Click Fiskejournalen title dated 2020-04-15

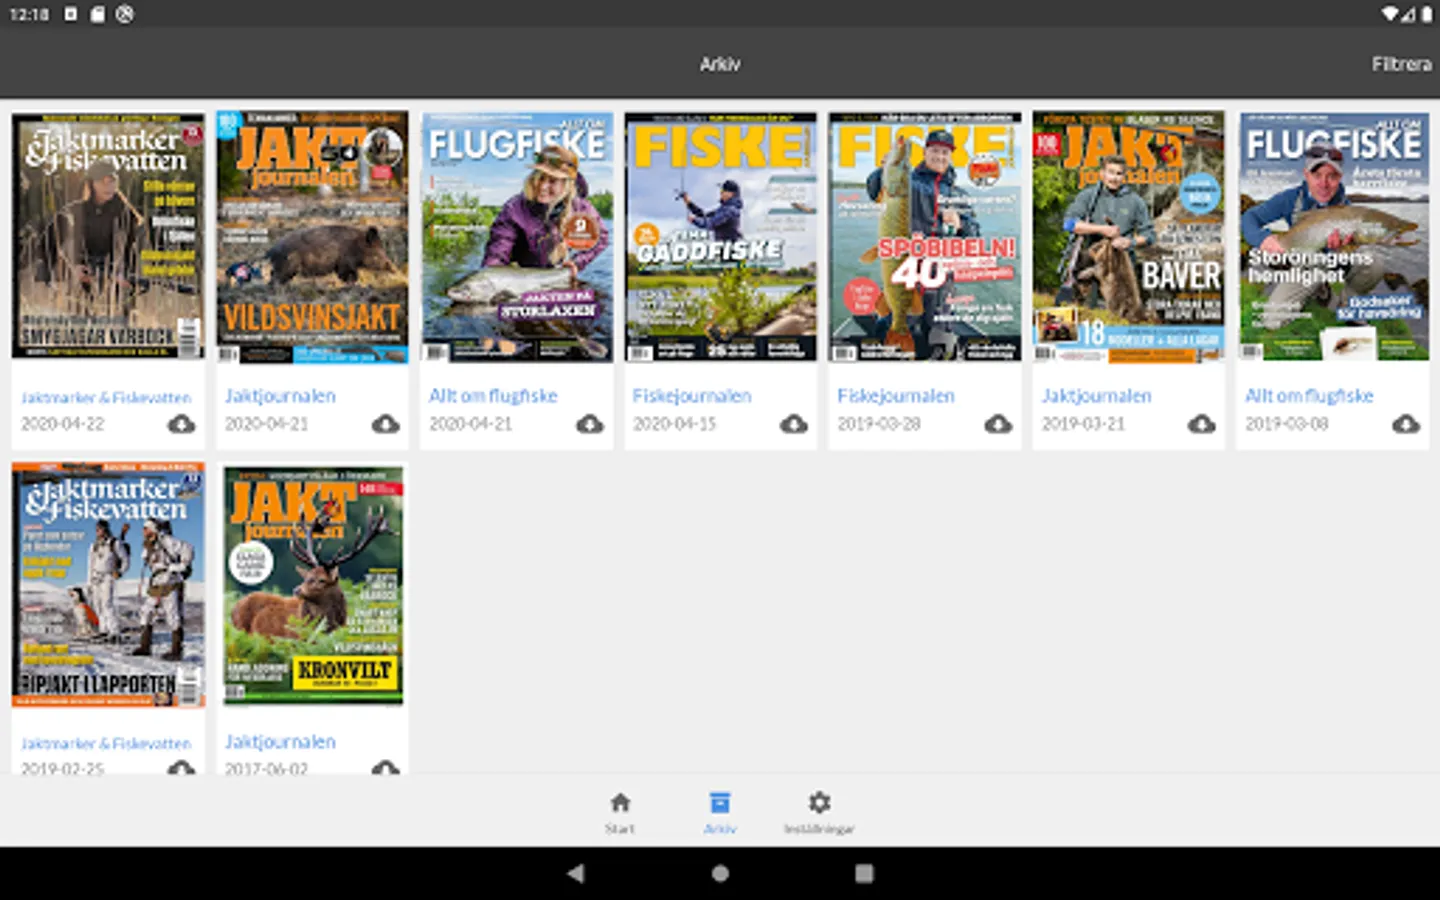point(692,396)
